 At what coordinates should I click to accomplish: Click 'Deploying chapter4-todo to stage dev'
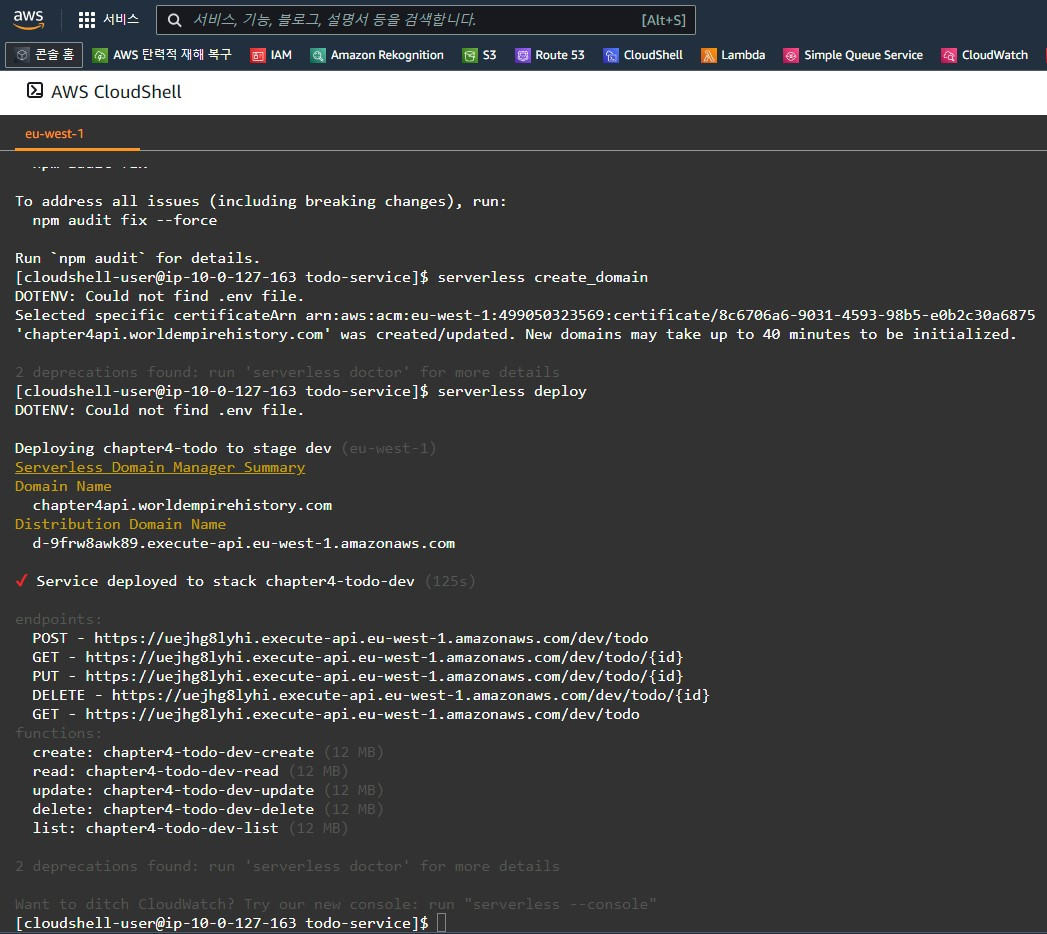click(173, 449)
